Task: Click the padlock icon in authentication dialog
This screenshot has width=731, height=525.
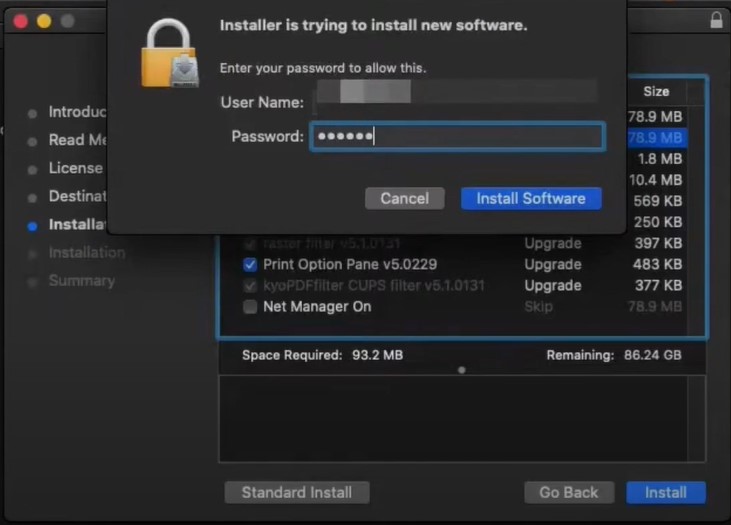Action: [171, 53]
